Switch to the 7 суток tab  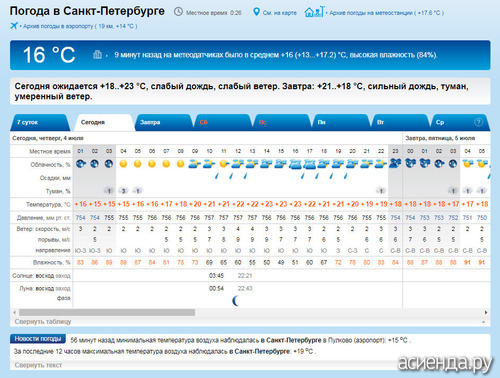pos(39,122)
